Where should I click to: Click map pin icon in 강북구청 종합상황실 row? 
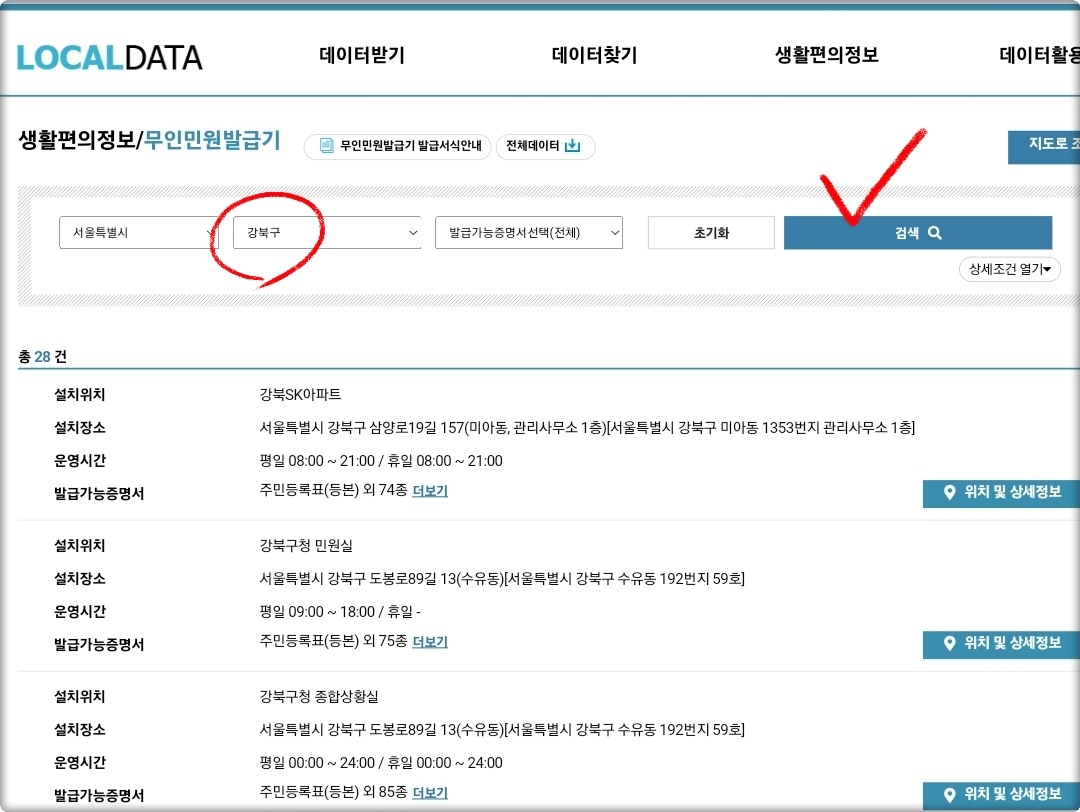tap(950, 794)
